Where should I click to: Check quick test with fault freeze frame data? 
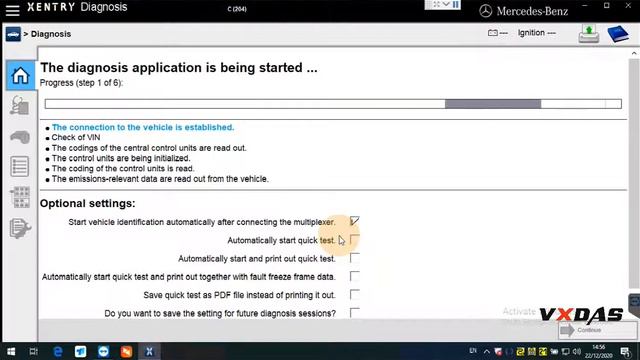pos(355,276)
